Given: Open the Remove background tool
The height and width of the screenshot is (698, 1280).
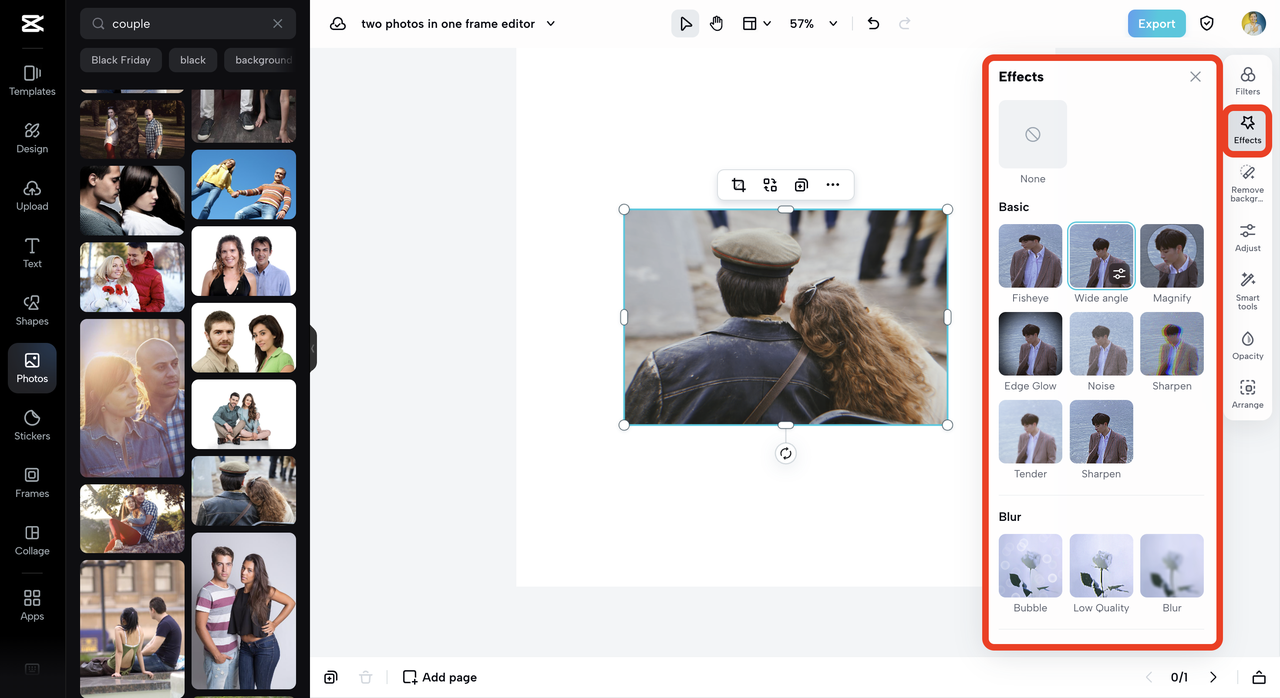Looking at the screenshot, I should point(1247,185).
